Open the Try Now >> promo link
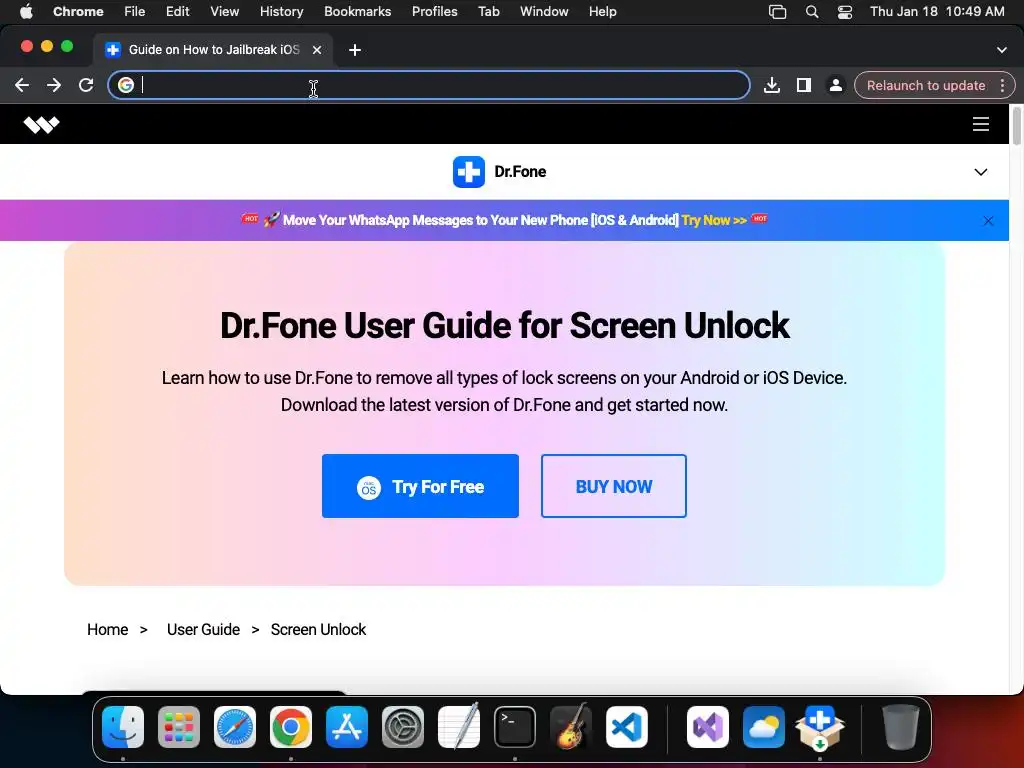 pyautogui.click(x=714, y=220)
